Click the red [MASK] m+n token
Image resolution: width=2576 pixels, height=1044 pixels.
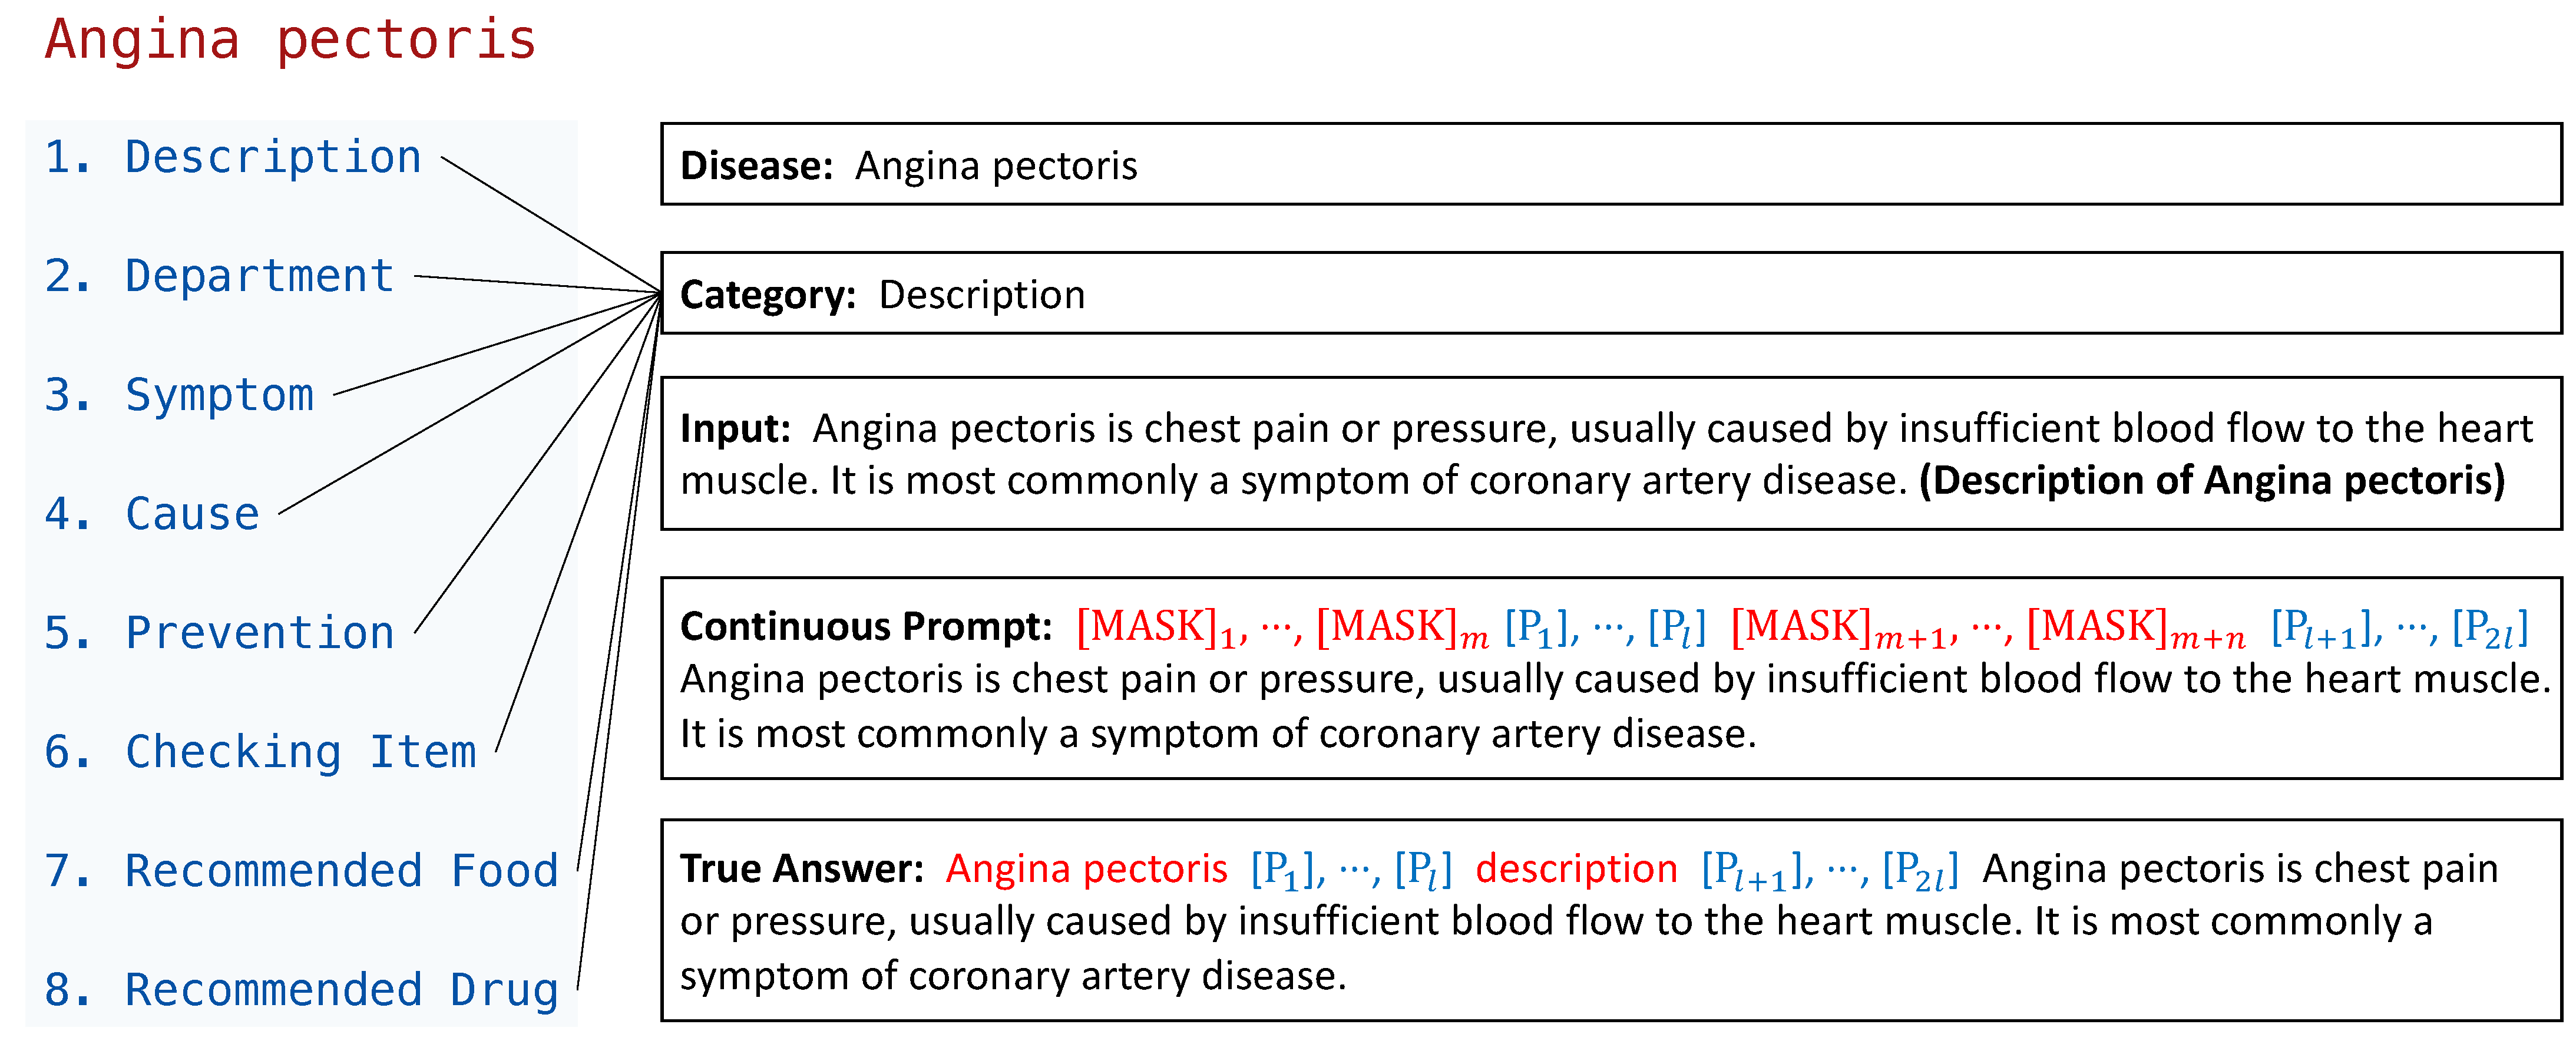pyautogui.click(x=2135, y=627)
